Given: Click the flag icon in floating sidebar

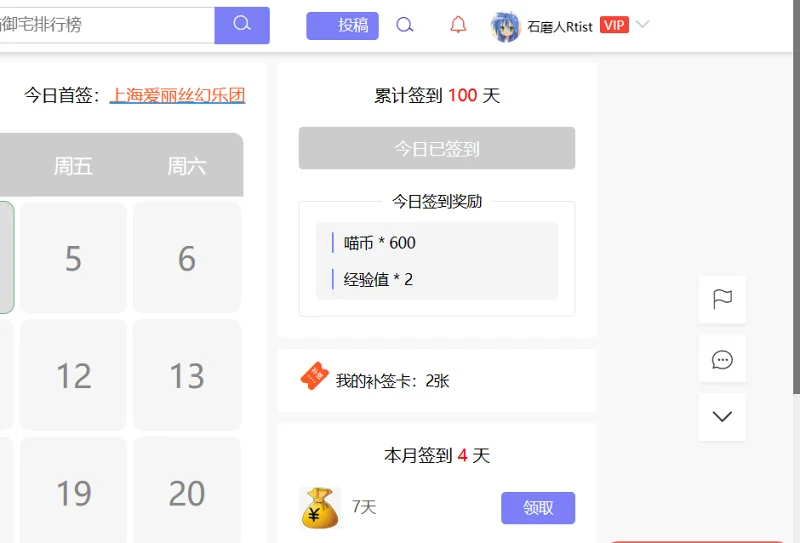Looking at the screenshot, I should 722,299.
